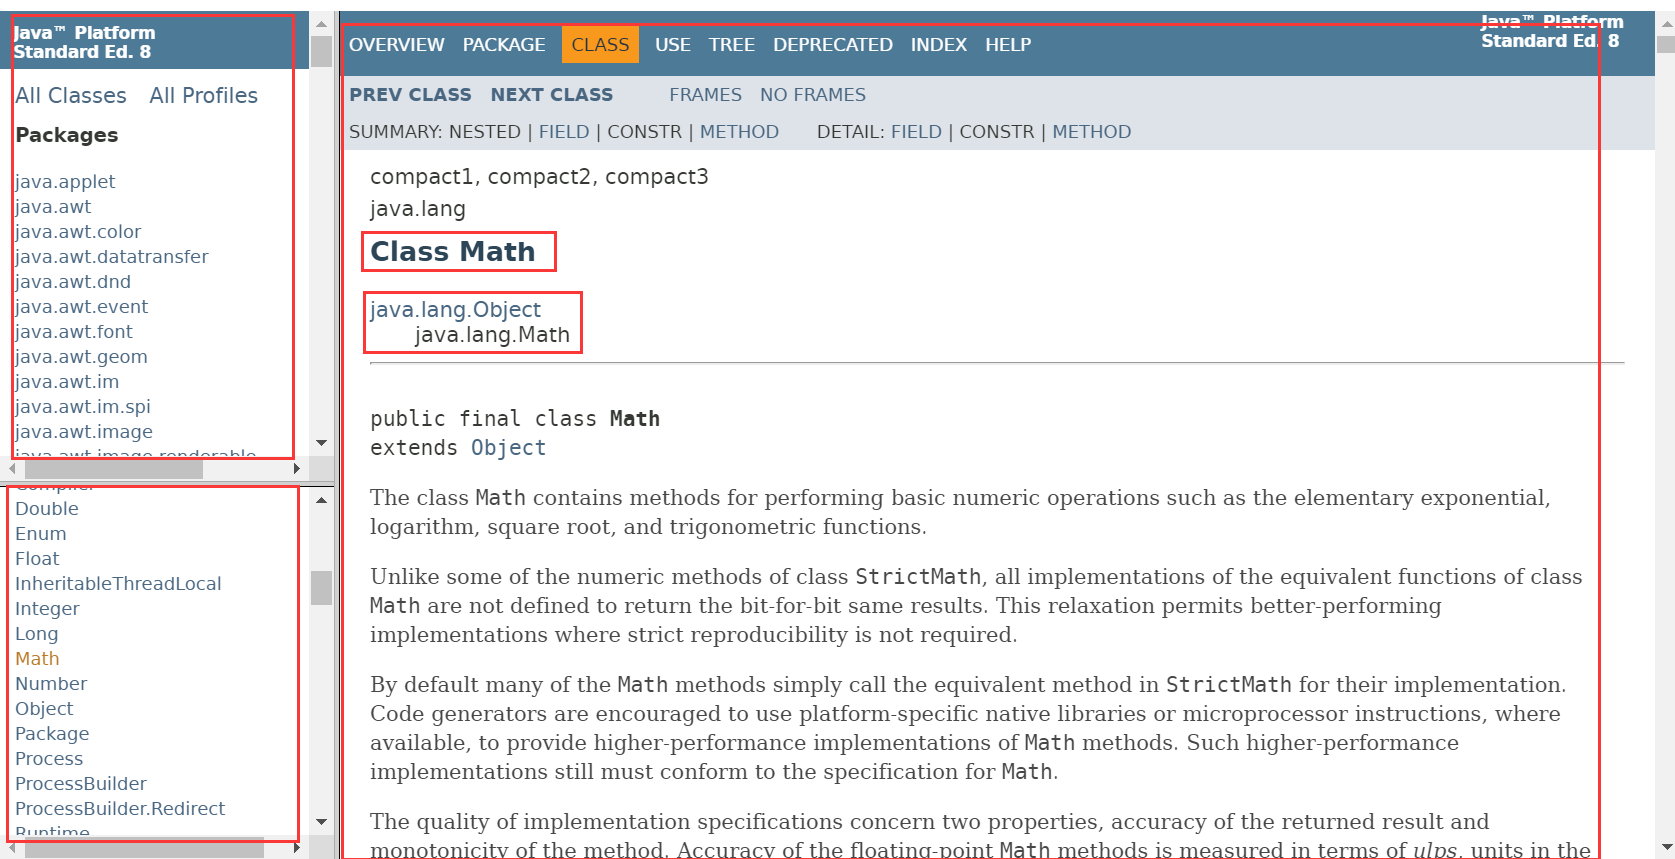Open the Long class

pyautogui.click(x=37, y=634)
